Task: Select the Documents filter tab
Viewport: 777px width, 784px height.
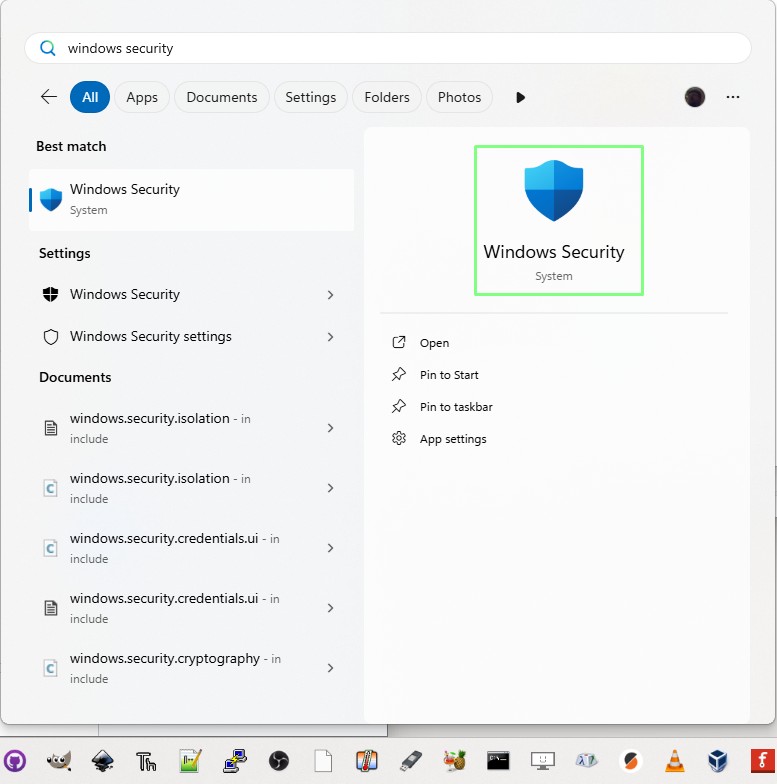Action: (x=222, y=97)
